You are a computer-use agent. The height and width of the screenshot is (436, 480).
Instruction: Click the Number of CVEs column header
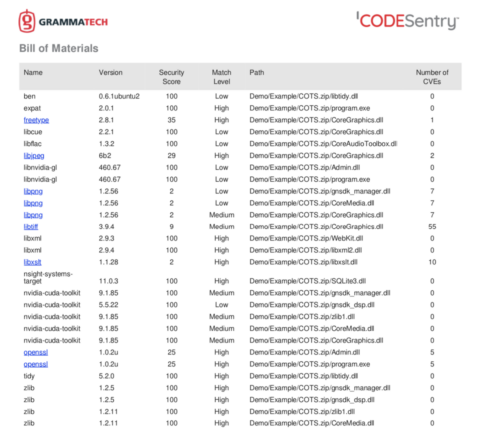pos(432,77)
